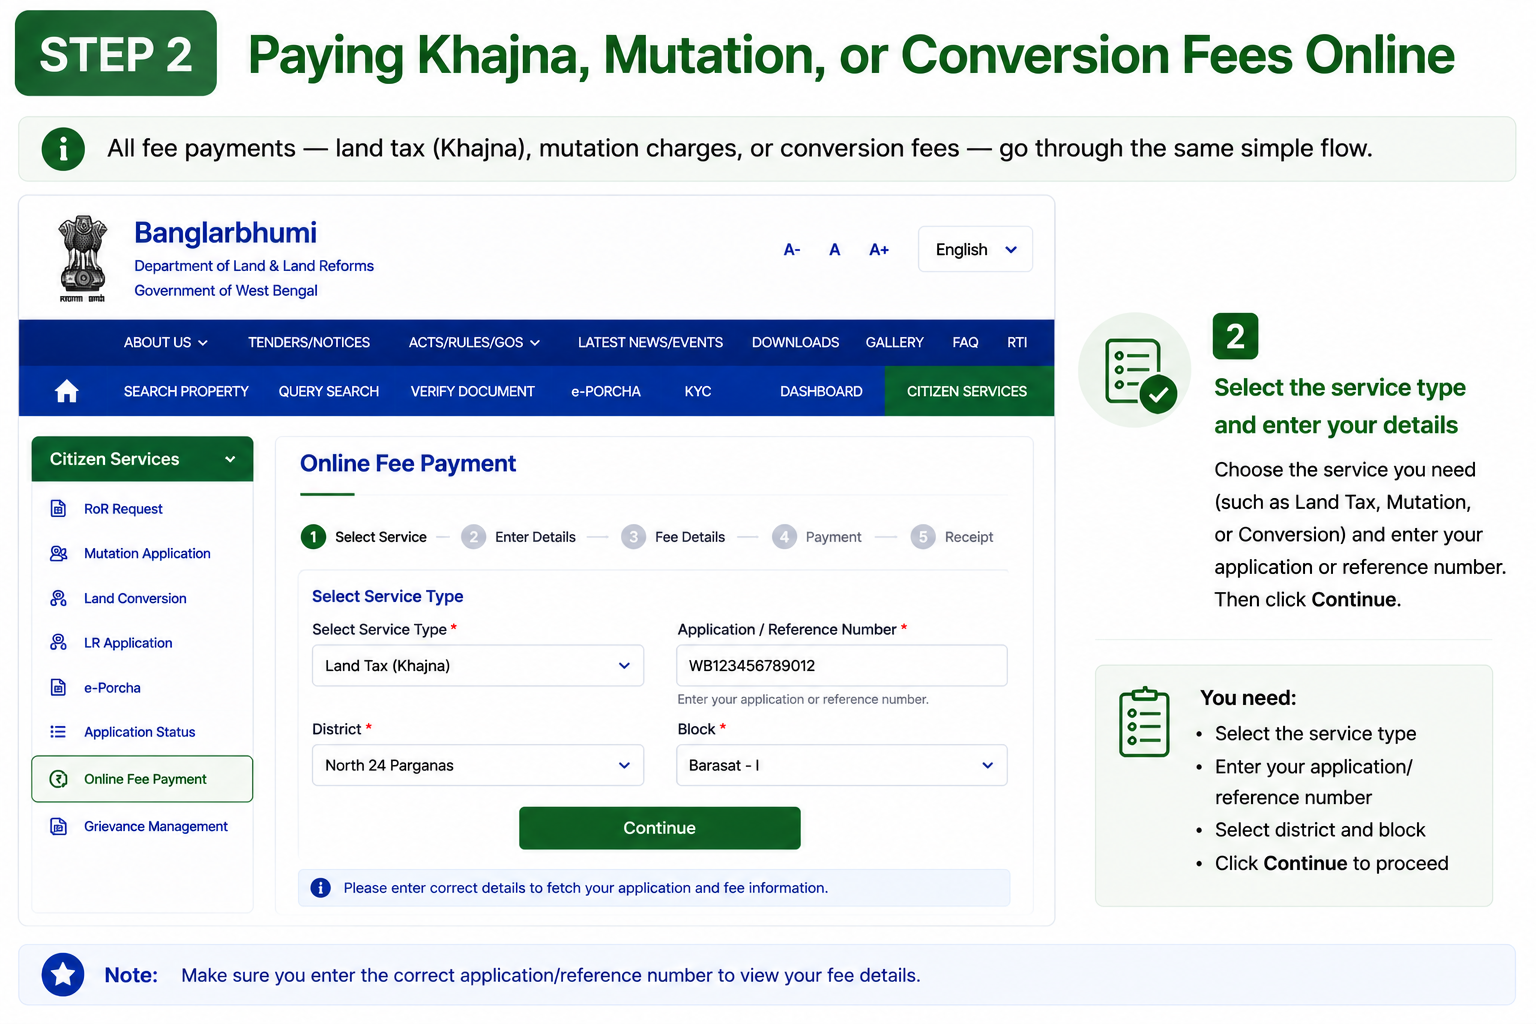Go to QUERY SEARCH tab

(x=329, y=391)
